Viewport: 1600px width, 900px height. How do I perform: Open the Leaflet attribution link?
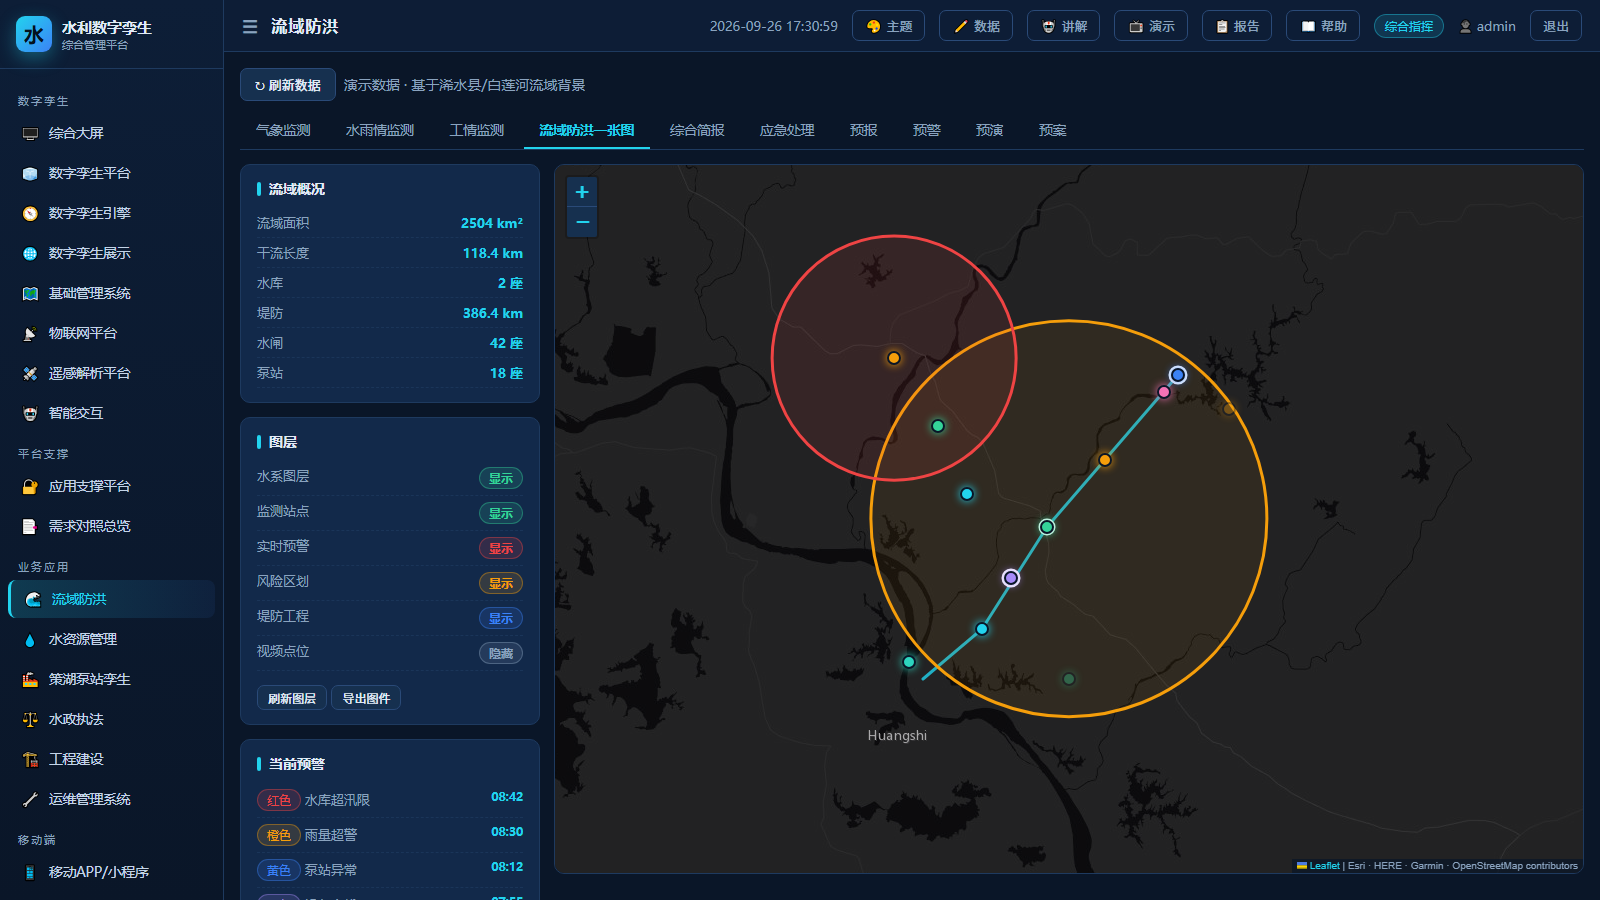click(x=1319, y=866)
